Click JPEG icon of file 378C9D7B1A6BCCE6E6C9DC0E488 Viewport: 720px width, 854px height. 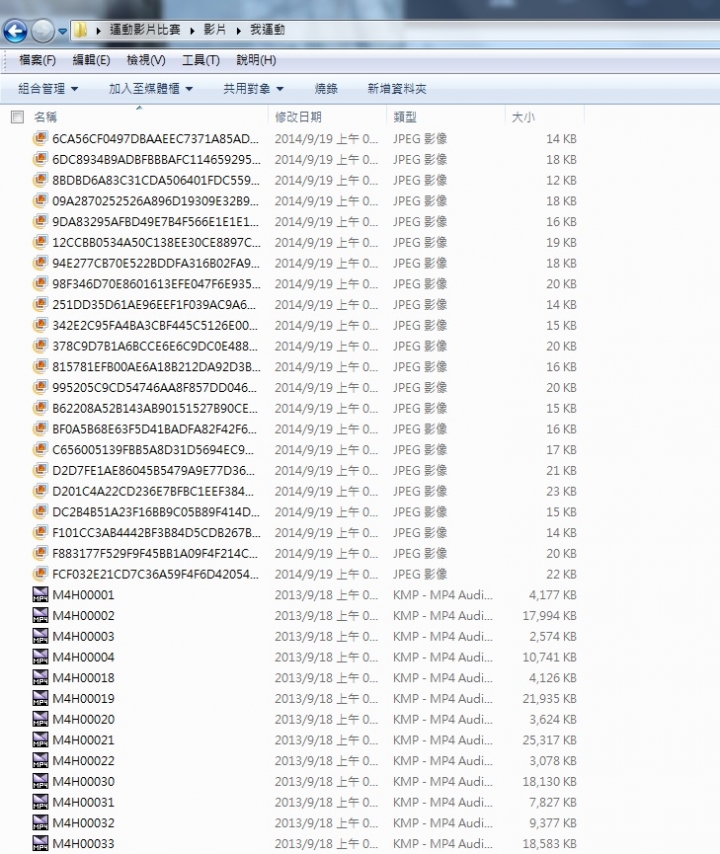tap(40, 345)
